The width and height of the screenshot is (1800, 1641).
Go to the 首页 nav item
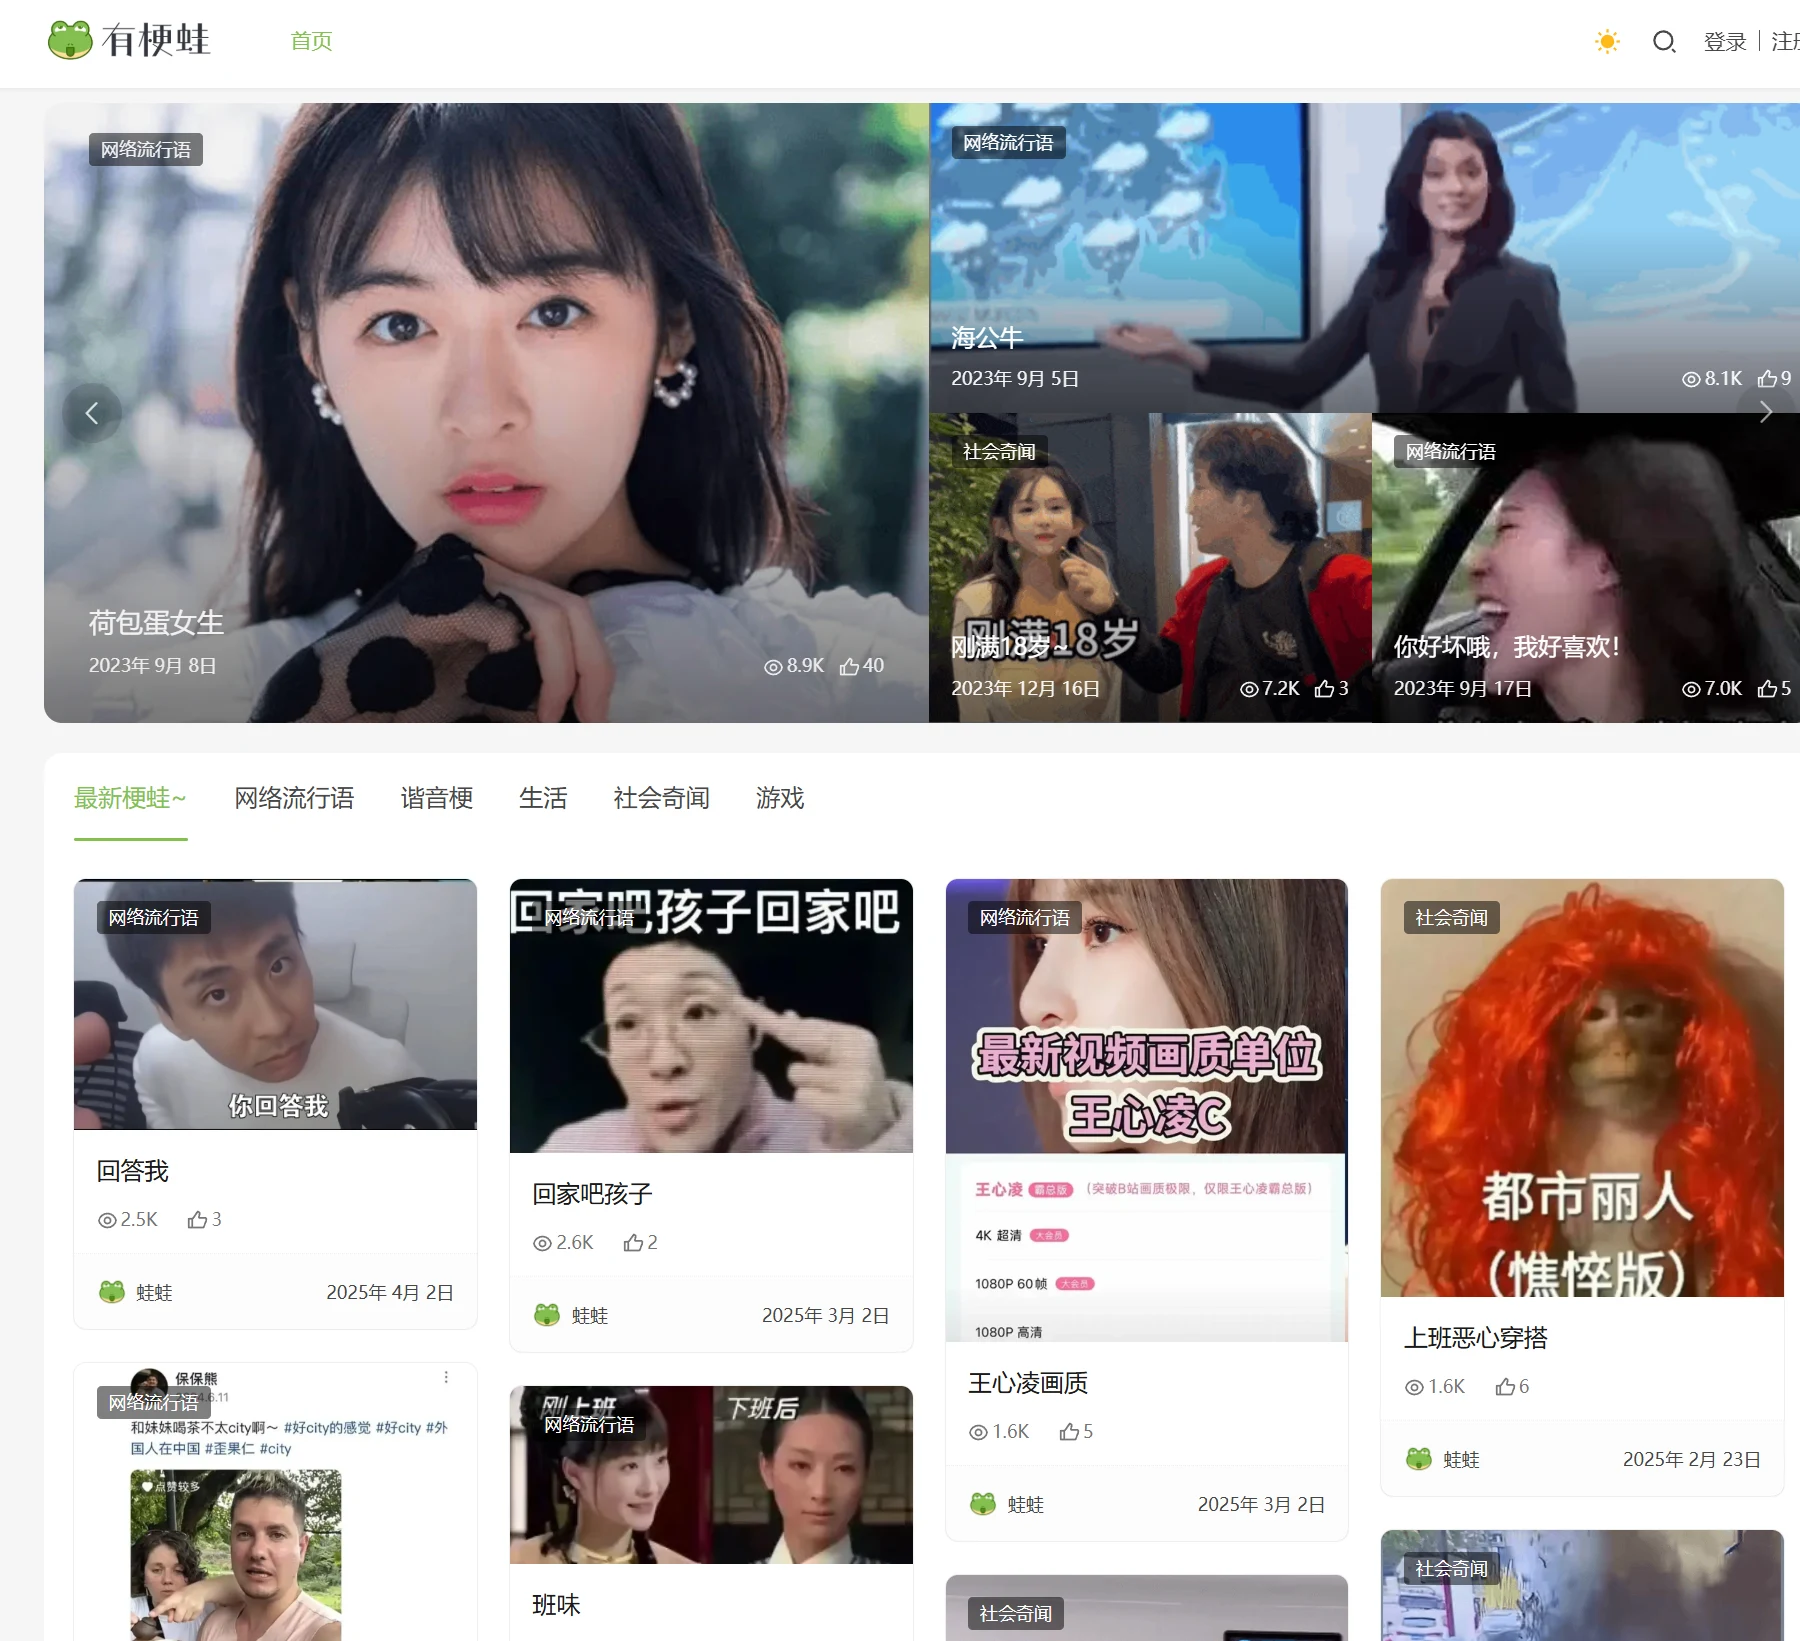pos(311,41)
